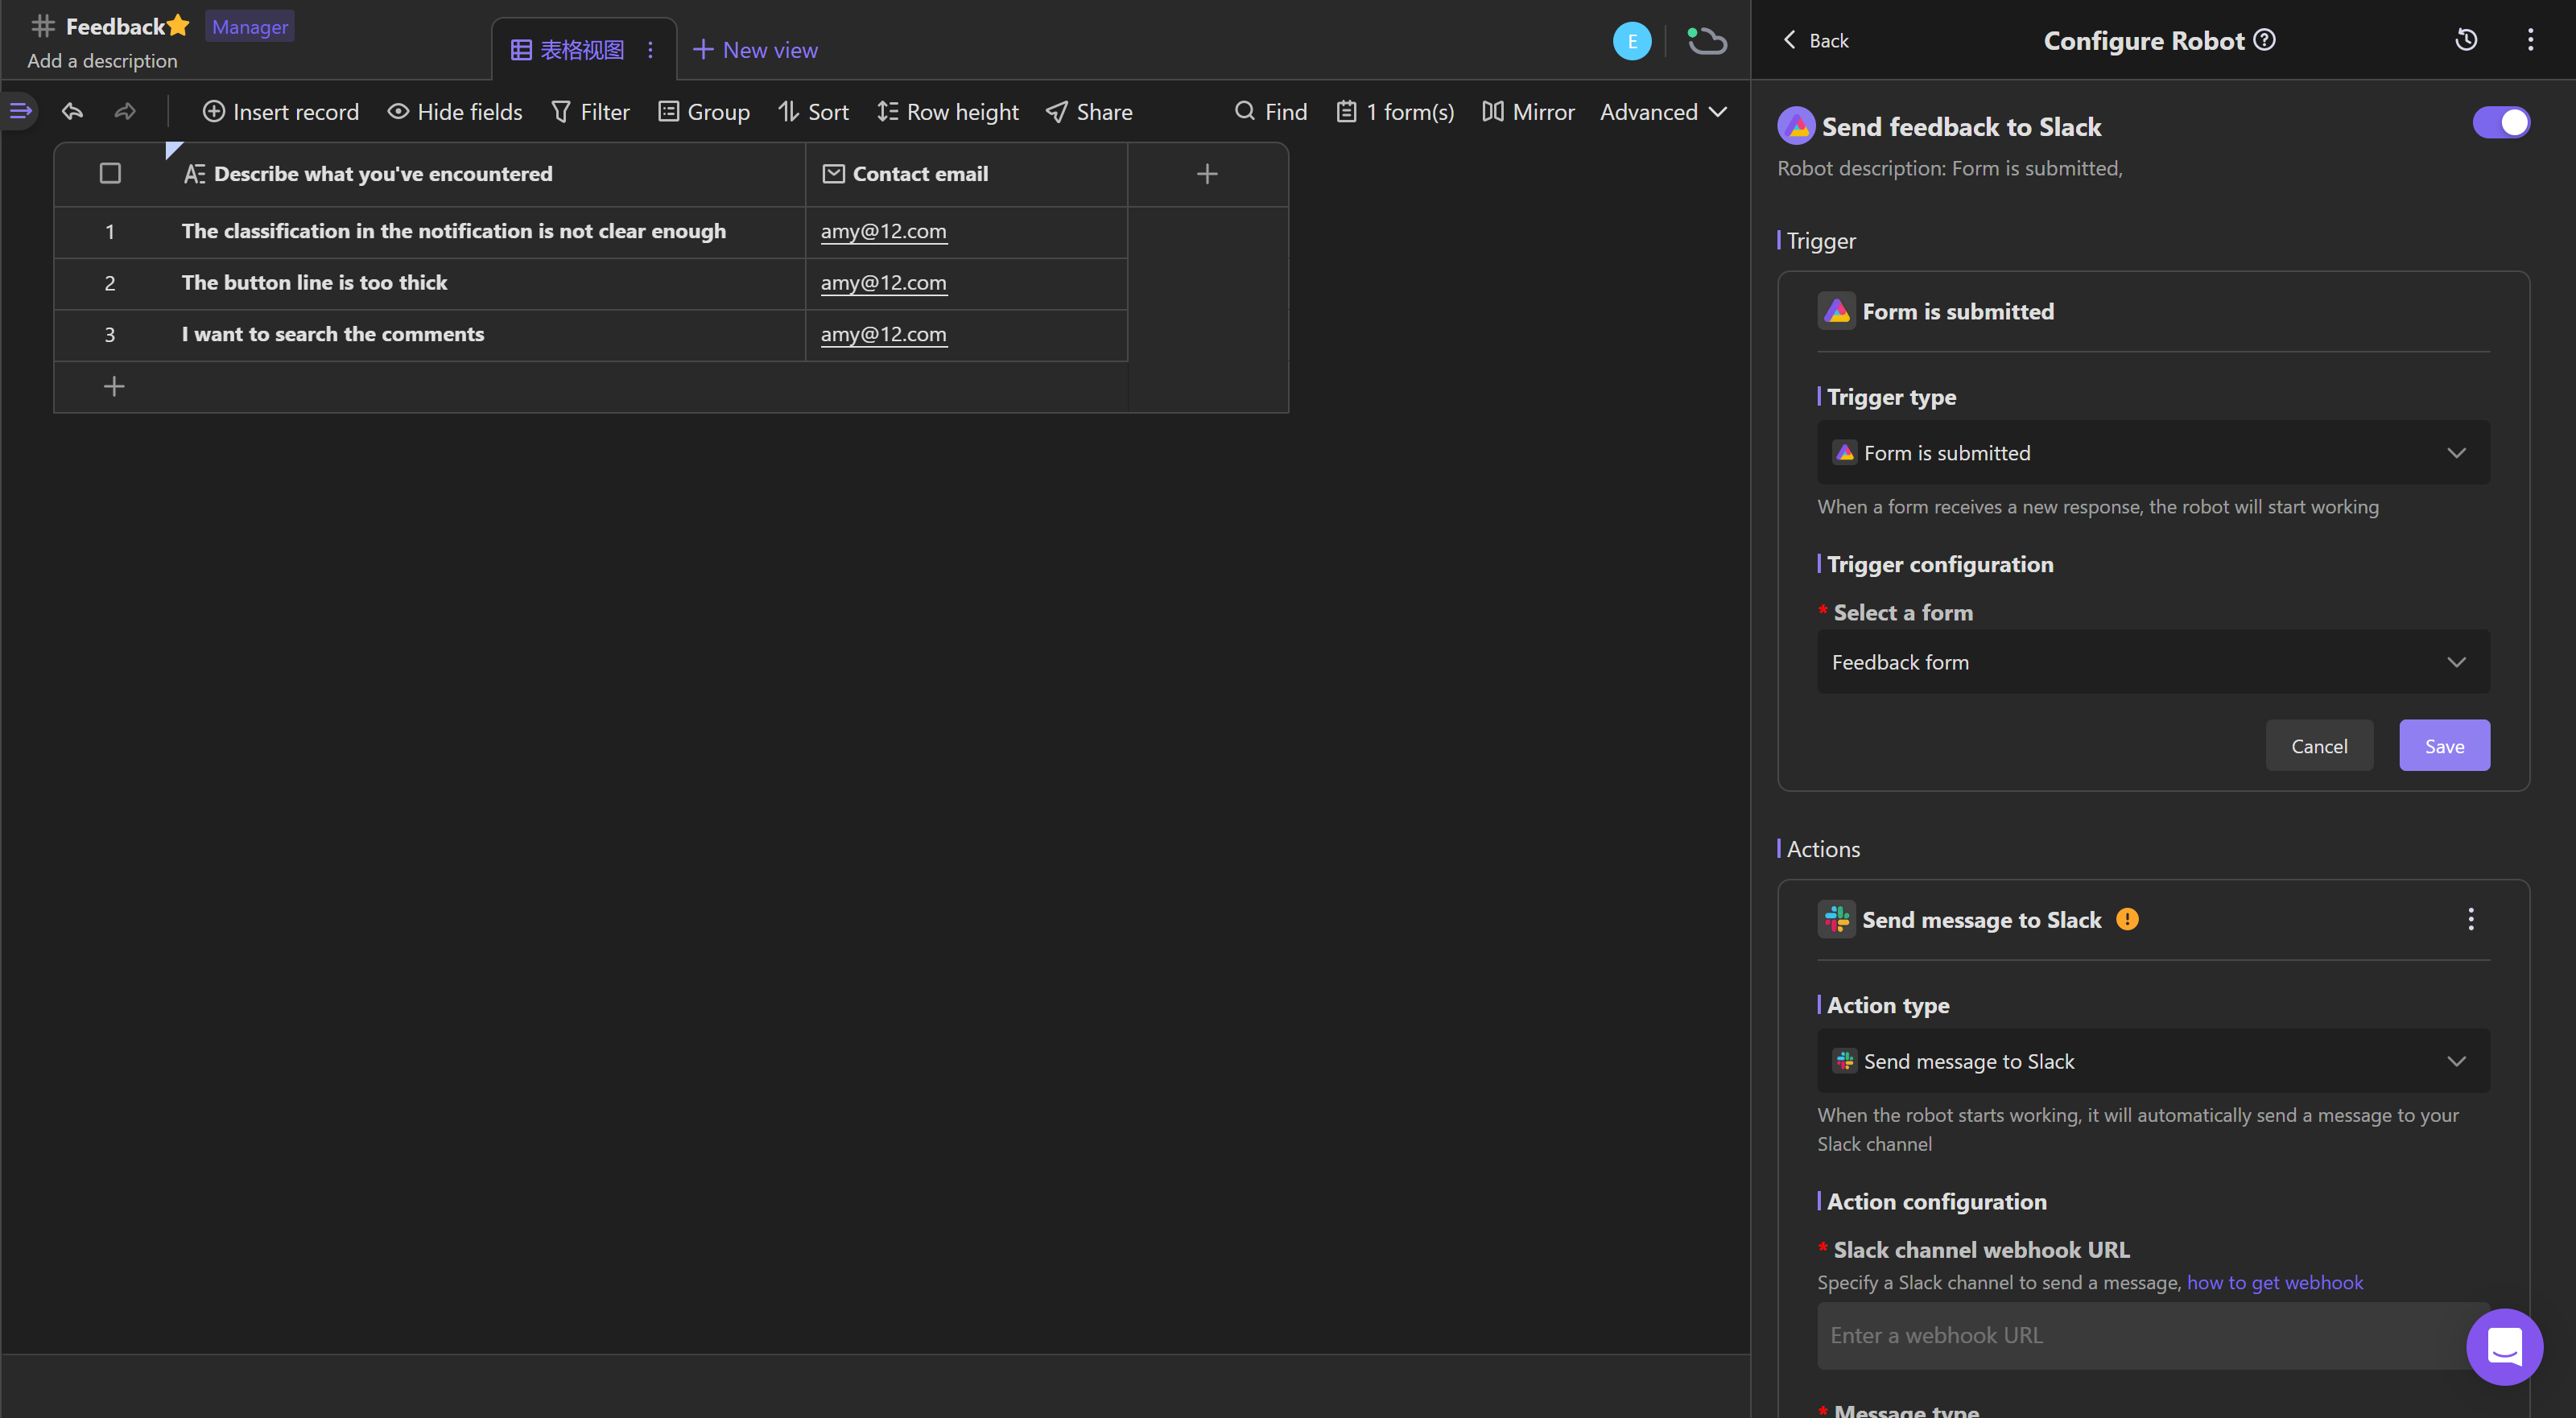
Task: Open the Action type dropdown
Action: pyautogui.click(x=2153, y=1061)
